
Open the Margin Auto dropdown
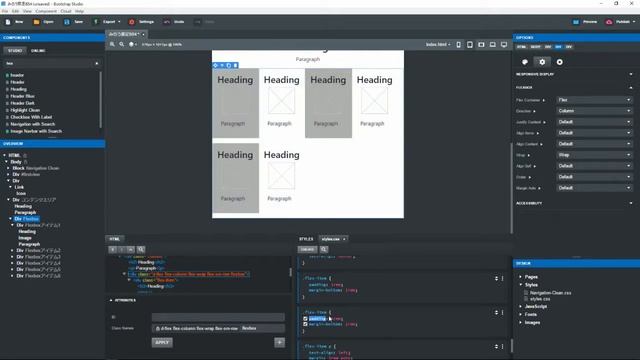pyautogui.click(x=594, y=188)
